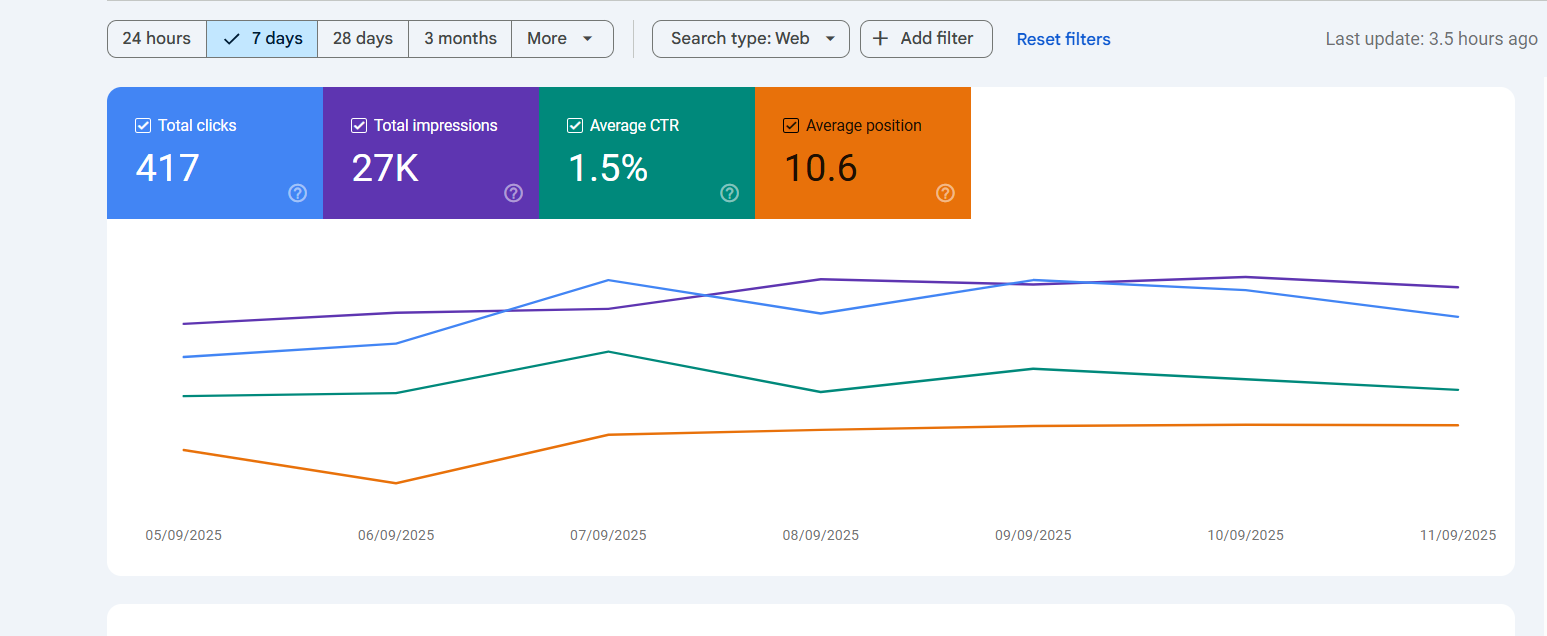Click help icon on Average position card

(x=945, y=193)
